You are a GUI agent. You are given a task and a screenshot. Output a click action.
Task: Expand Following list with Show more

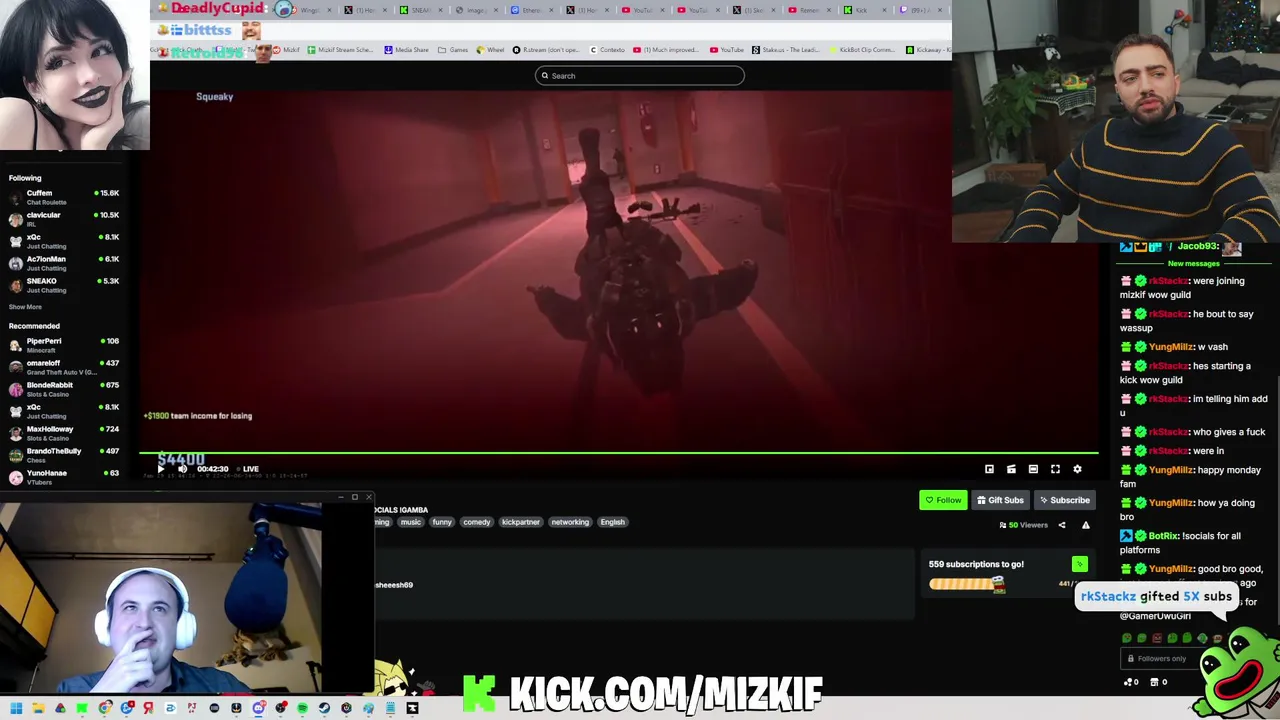pyautogui.click(x=26, y=307)
